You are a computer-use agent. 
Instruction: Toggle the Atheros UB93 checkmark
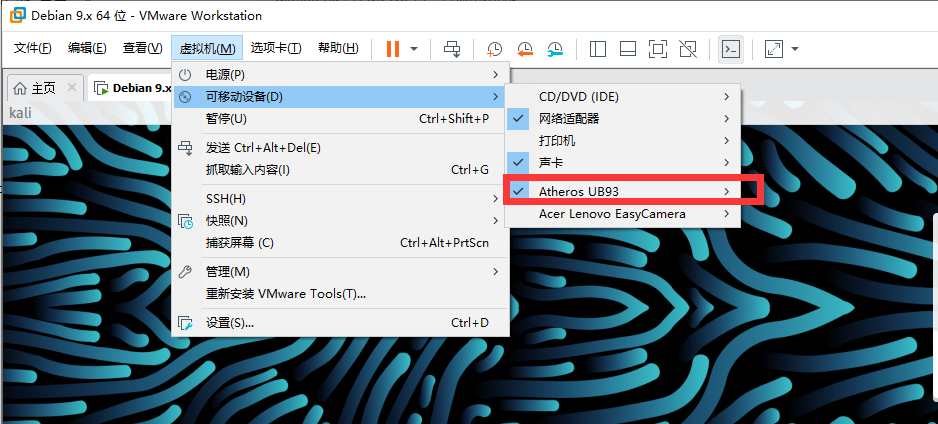[518, 191]
